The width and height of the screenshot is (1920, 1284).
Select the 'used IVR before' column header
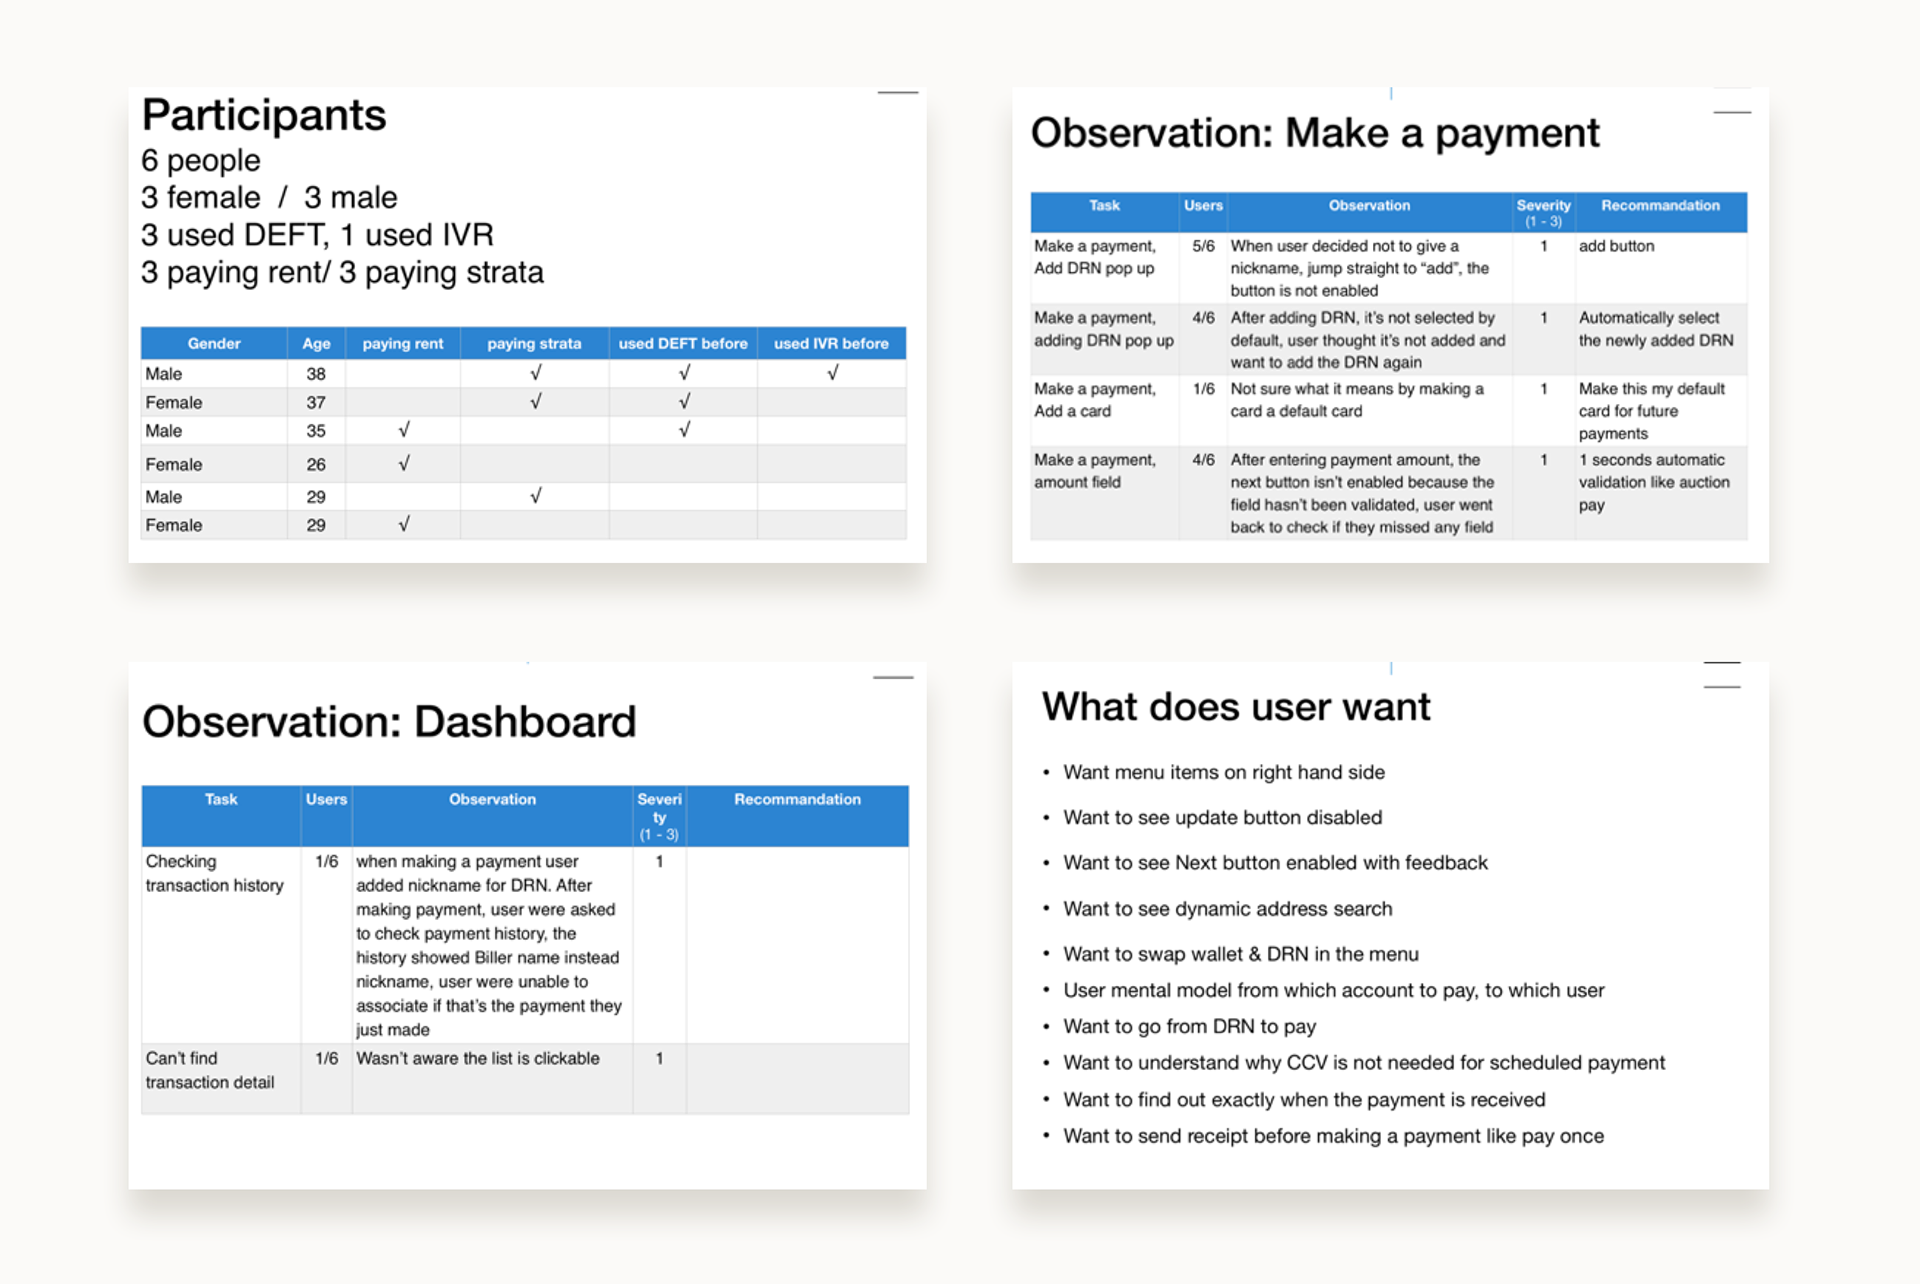[x=831, y=343]
